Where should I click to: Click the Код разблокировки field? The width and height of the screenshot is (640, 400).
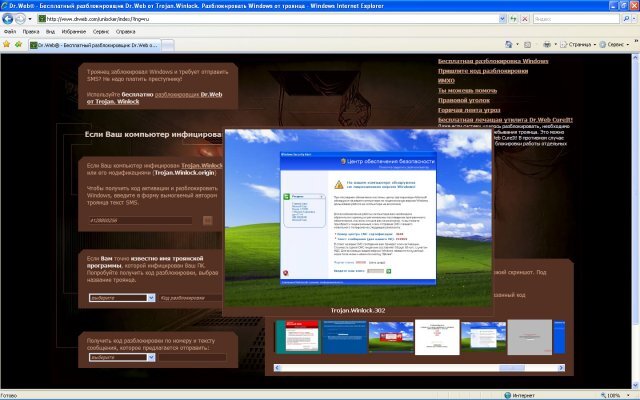tap(191, 298)
